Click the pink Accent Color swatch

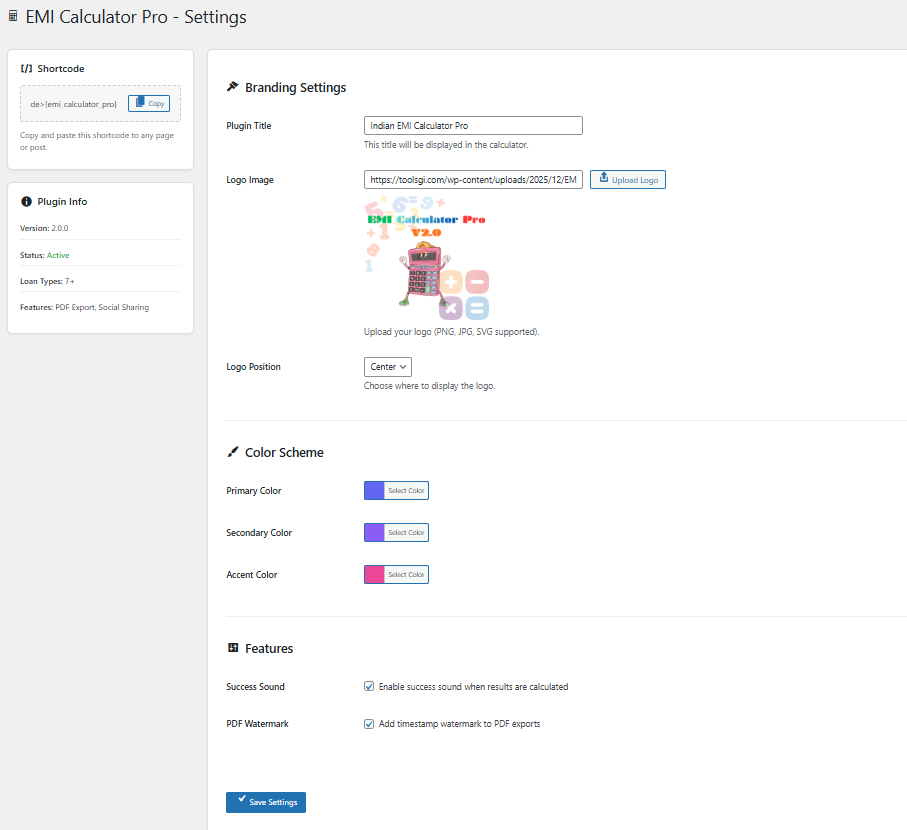[x=374, y=575]
